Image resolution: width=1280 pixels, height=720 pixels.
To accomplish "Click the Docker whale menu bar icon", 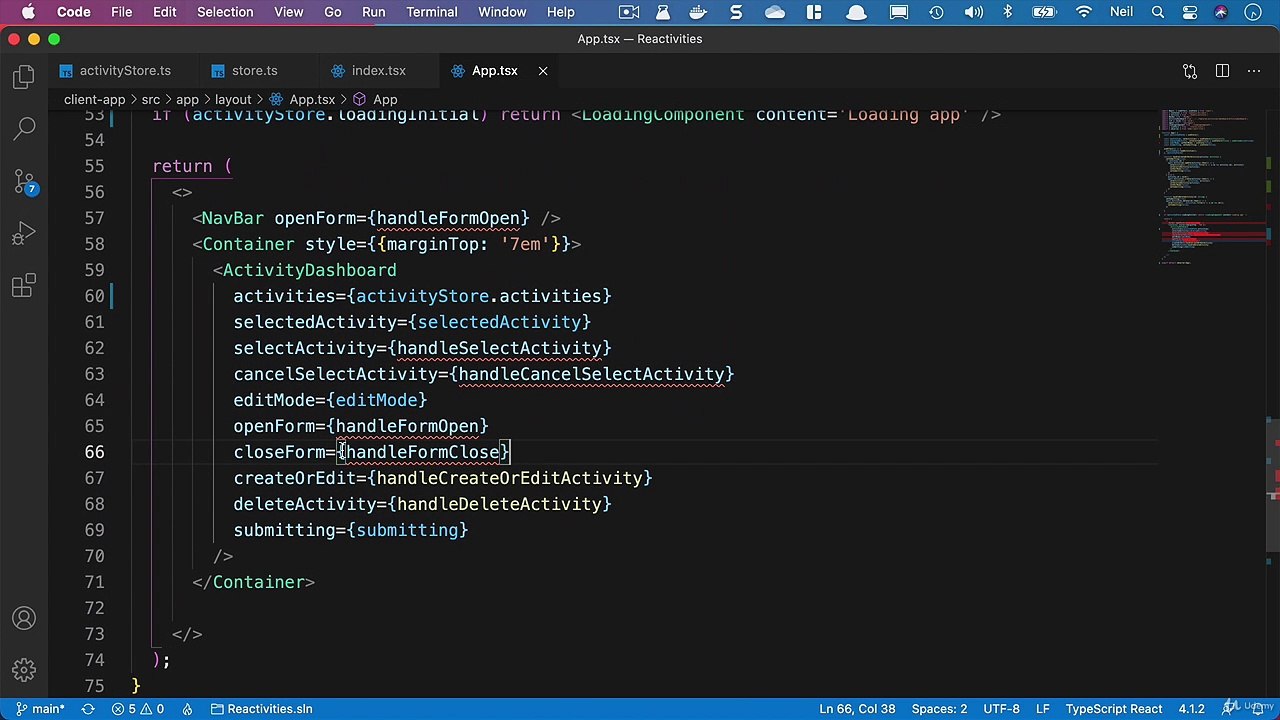I will coord(698,12).
